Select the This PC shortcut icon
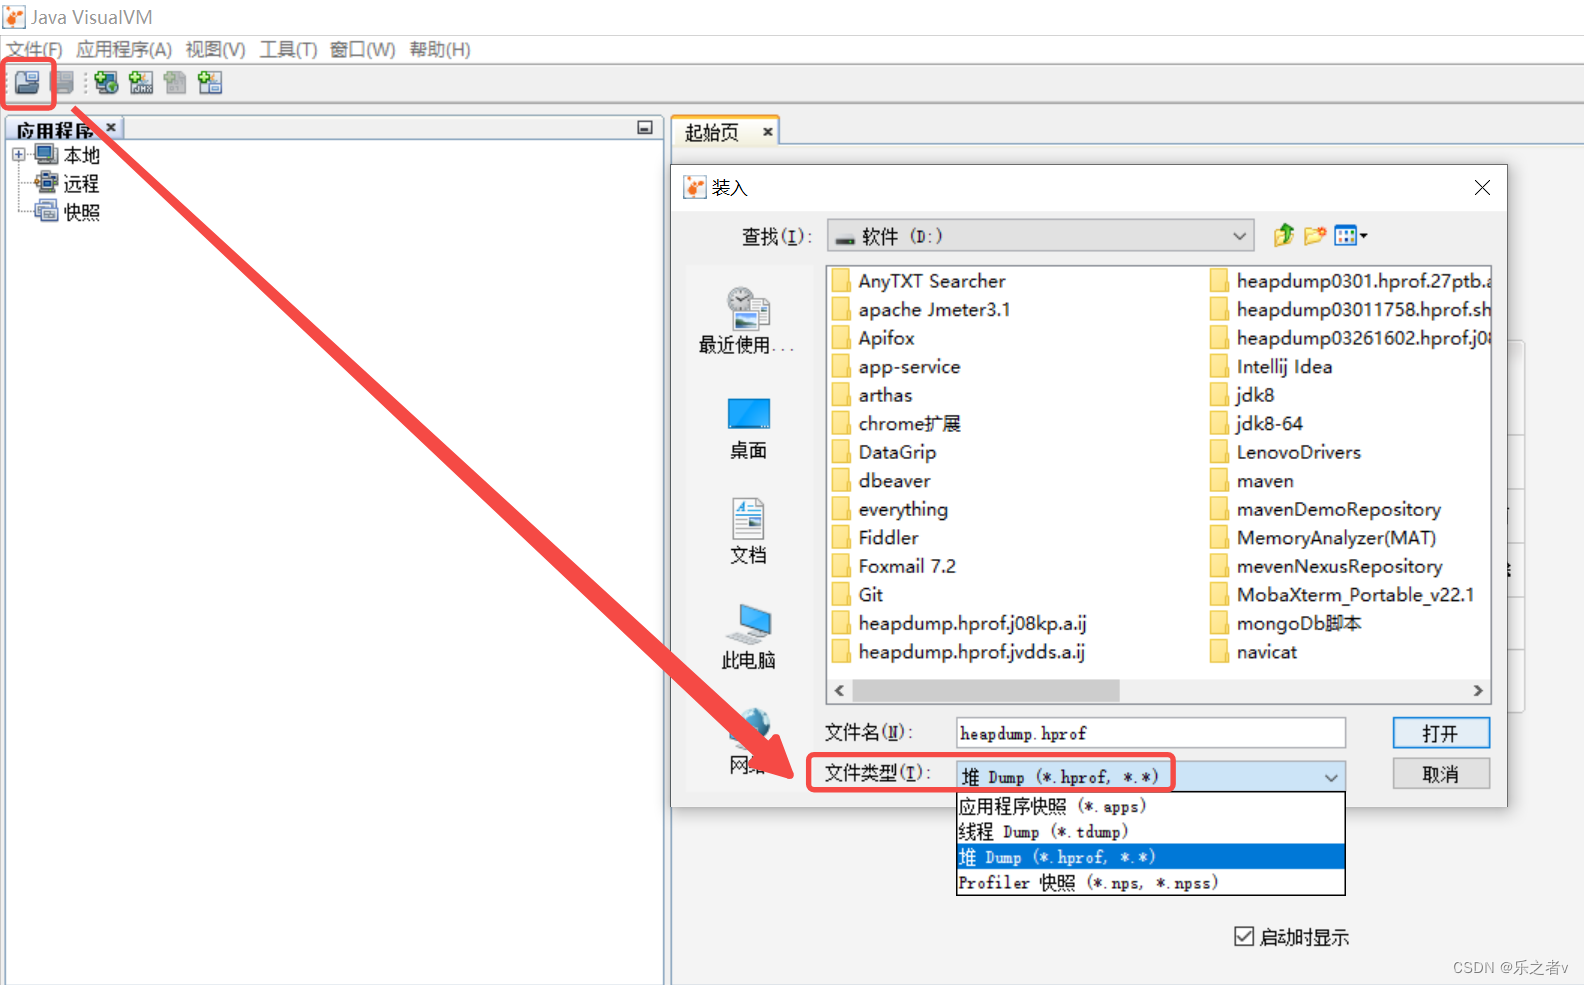The width and height of the screenshot is (1584, 985). click(748, 636)
